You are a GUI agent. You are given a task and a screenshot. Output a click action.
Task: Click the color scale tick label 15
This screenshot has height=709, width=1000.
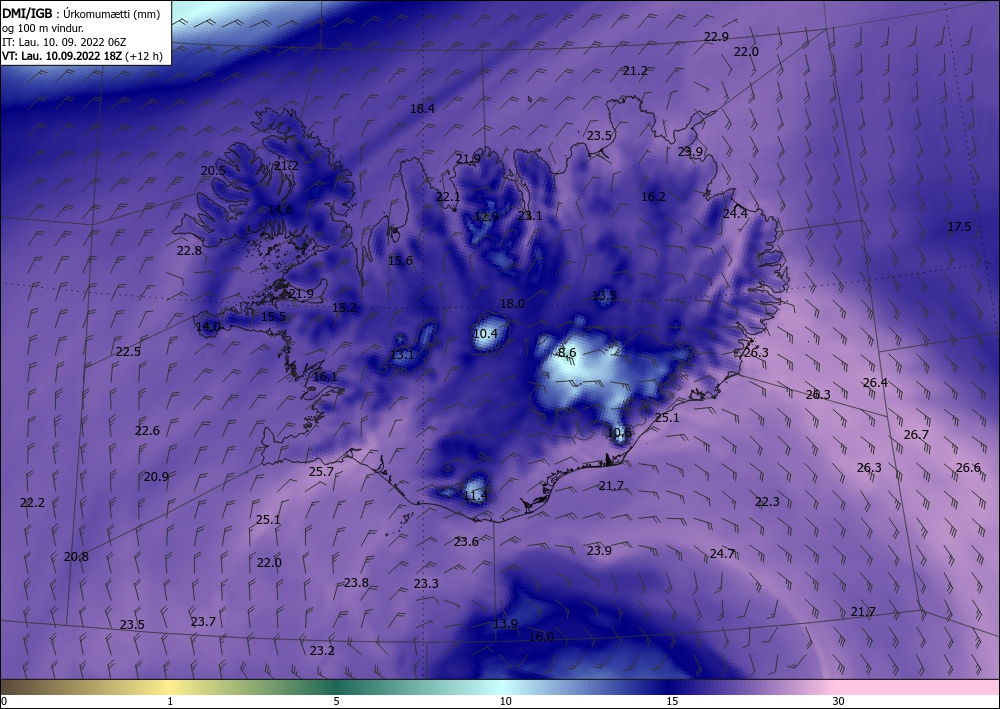(x=672, y=701)
